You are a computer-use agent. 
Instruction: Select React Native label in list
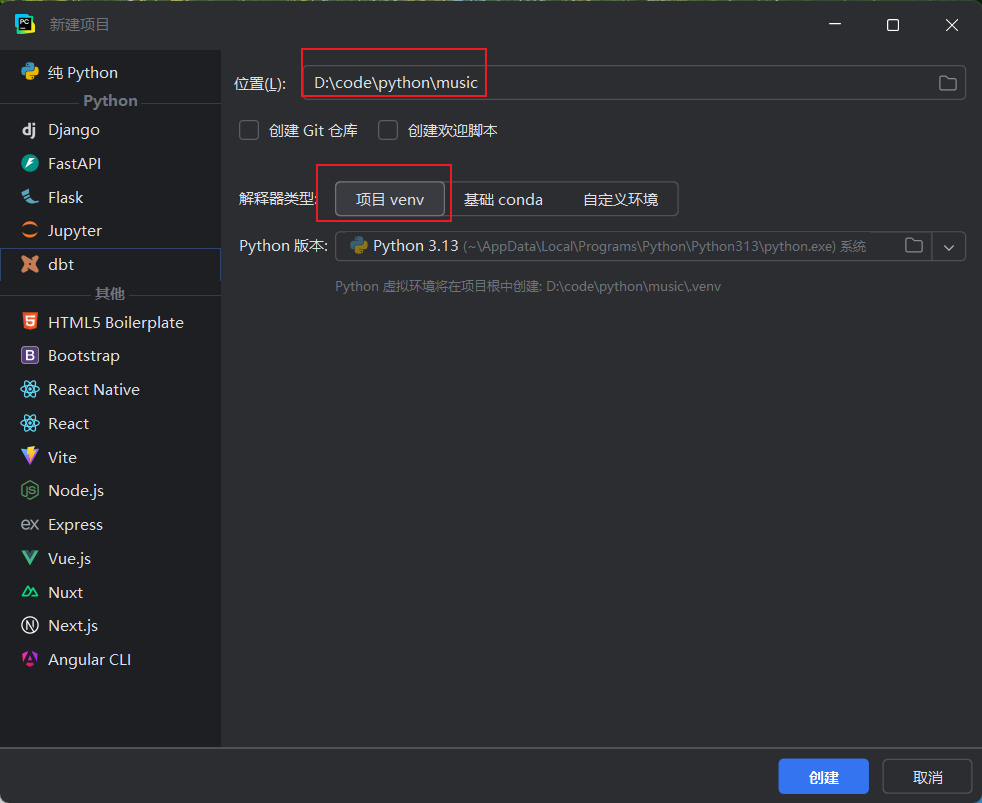pyautogui.click(x=93, y=390)
